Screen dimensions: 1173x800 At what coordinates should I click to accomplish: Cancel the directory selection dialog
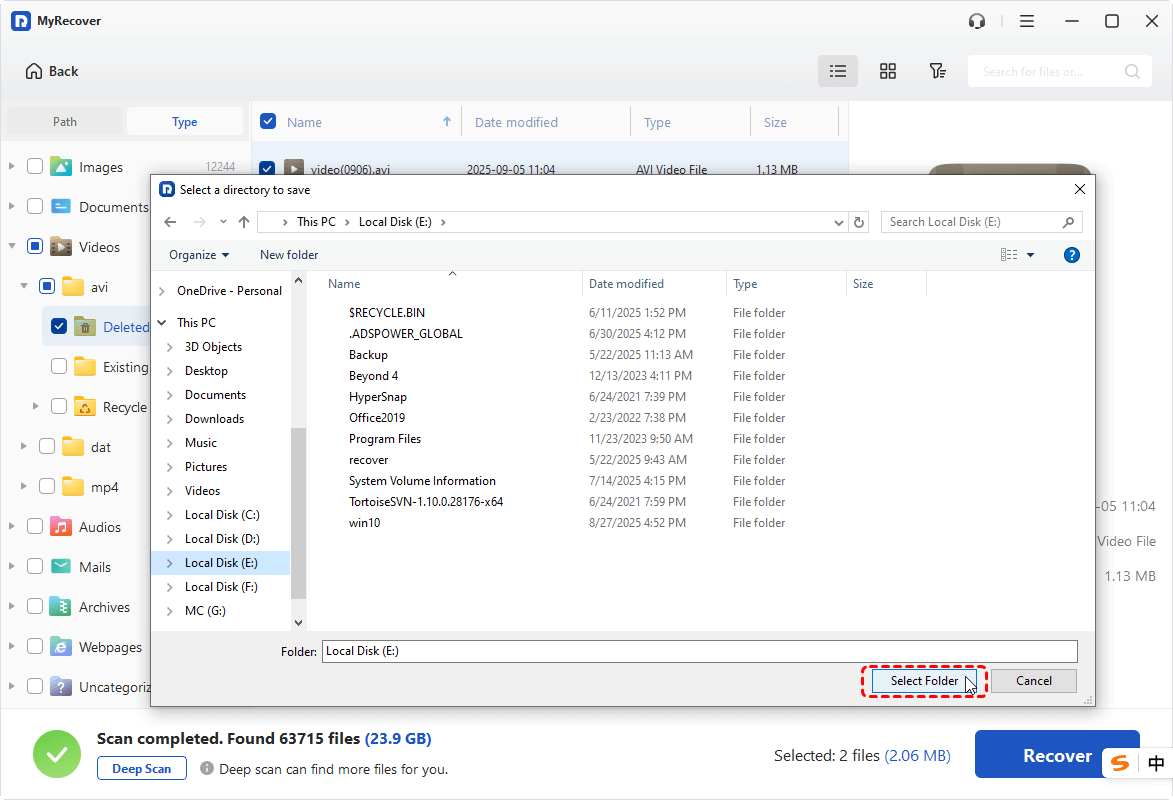point(1034,681)
